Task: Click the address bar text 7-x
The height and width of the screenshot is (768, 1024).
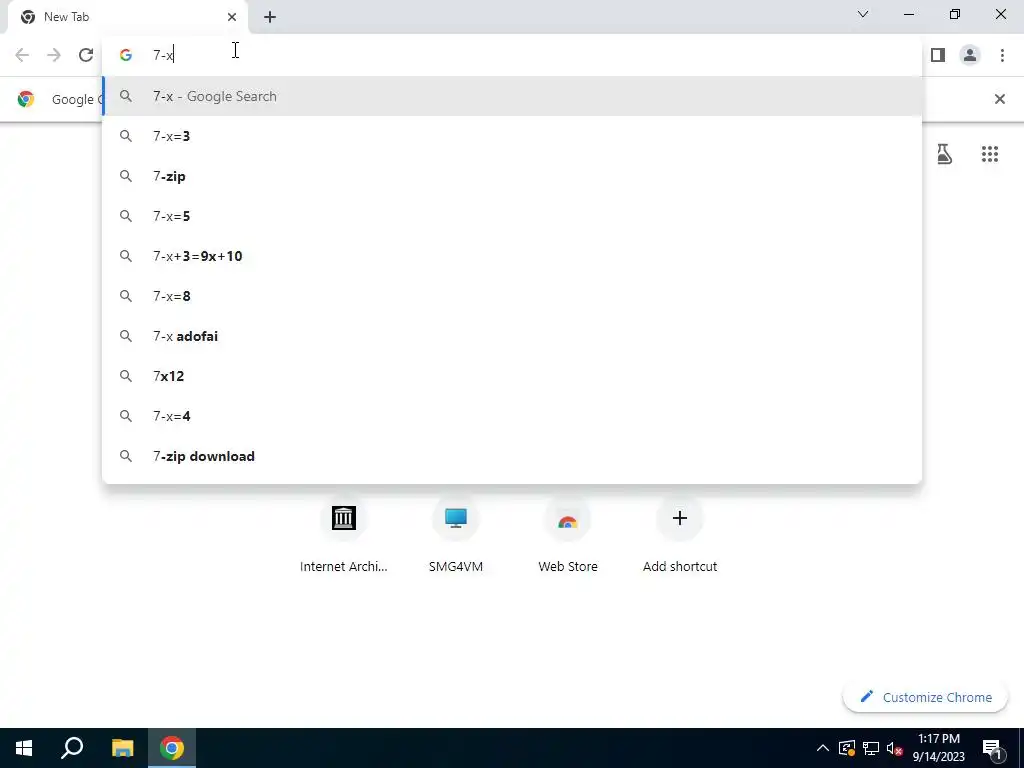Action: [163, 55]
